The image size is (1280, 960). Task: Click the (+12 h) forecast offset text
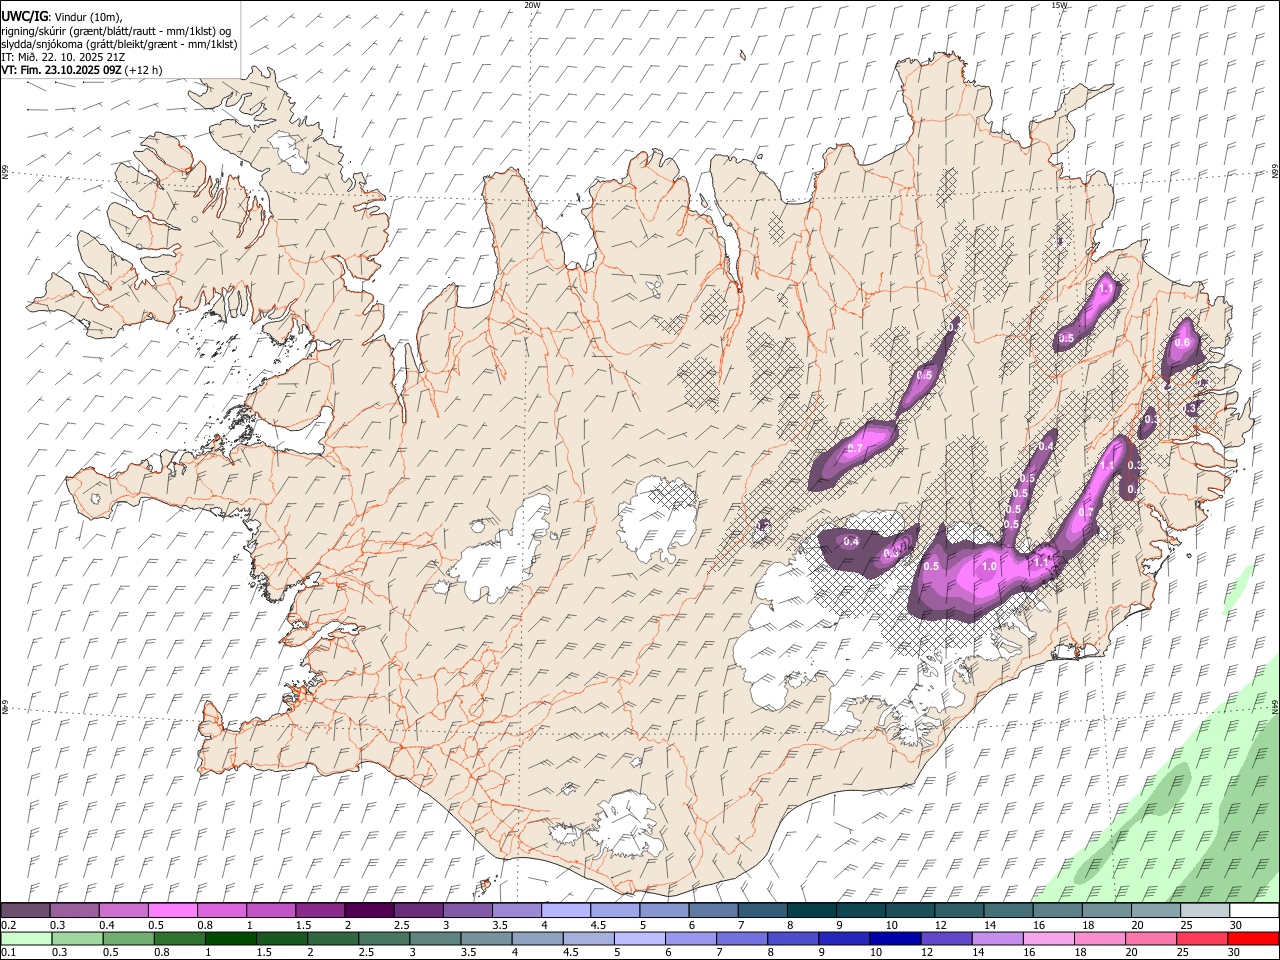click(x=144, y=70)
